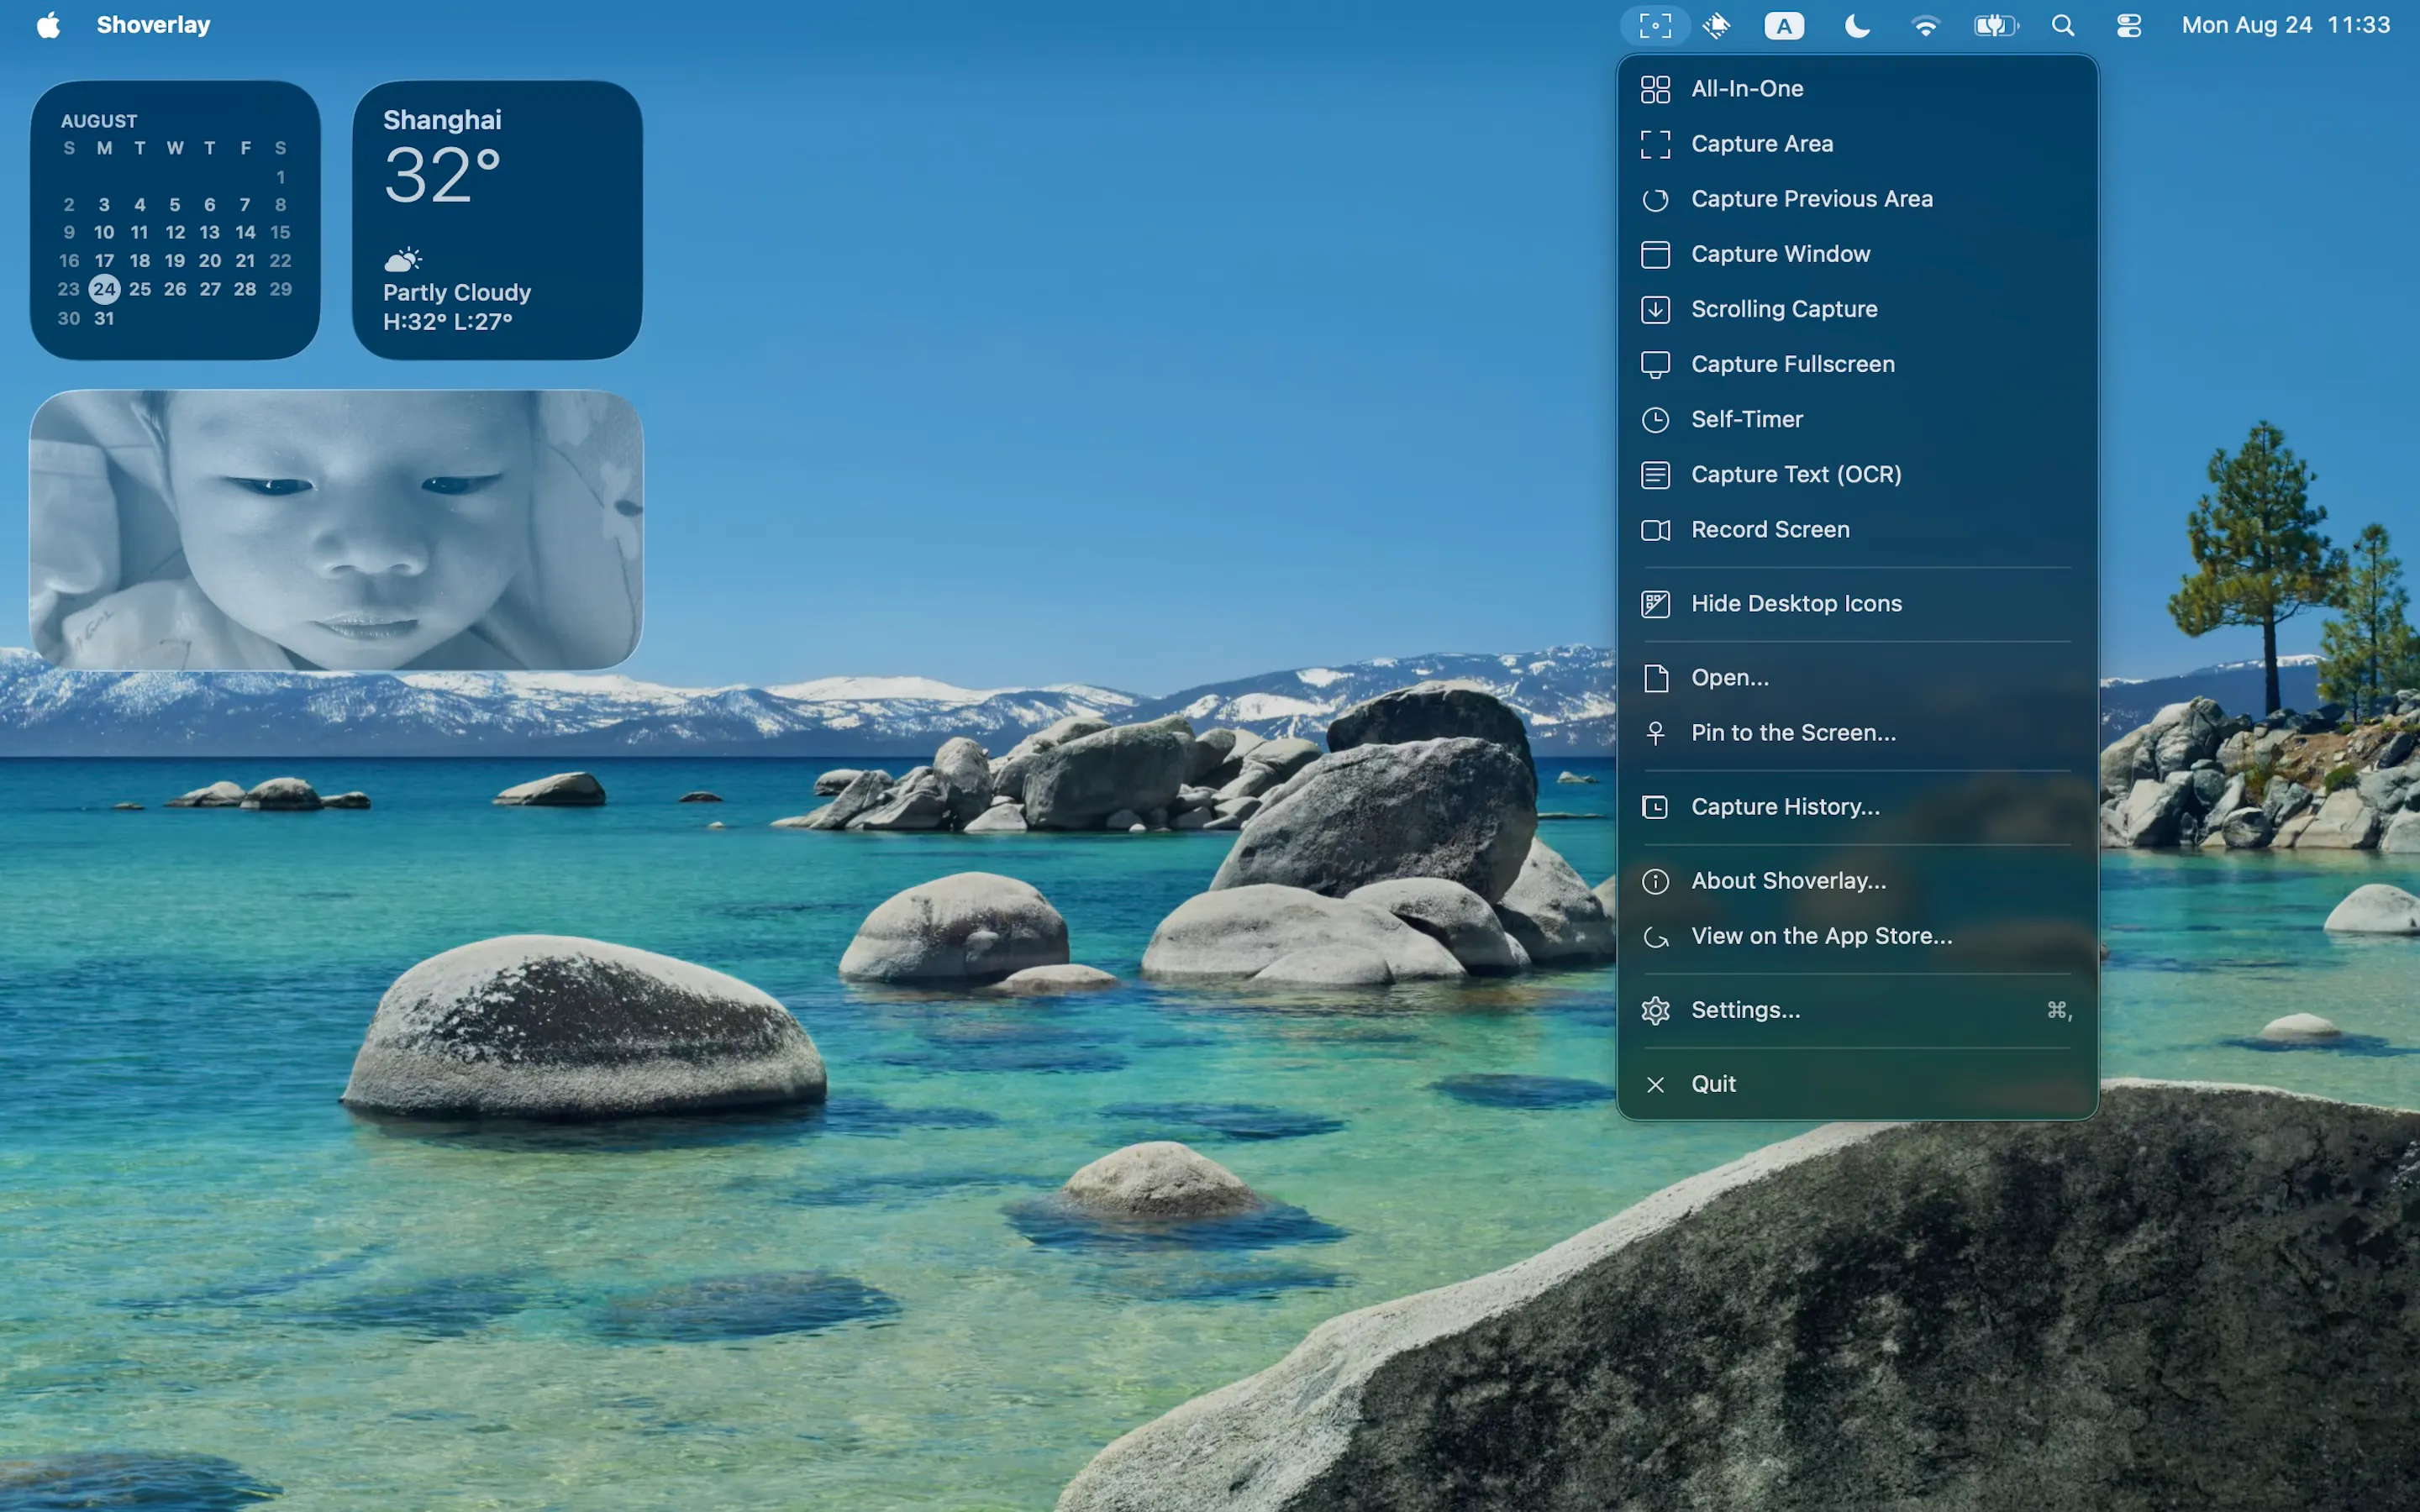Open Control Center in the menu bar
The height and width of the screenshot is (1512, 2420).
(x=2129, y=25)
